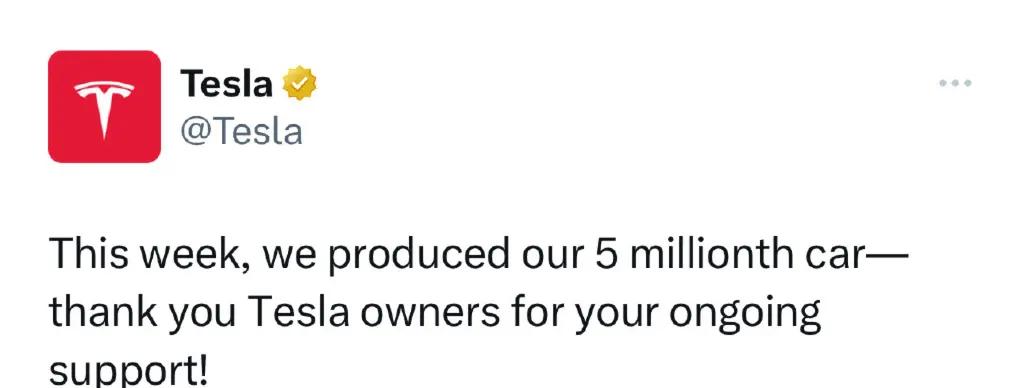Click the white T logo in avatar
Viewport: 1024px width, 388px height.
click(104, 110)
